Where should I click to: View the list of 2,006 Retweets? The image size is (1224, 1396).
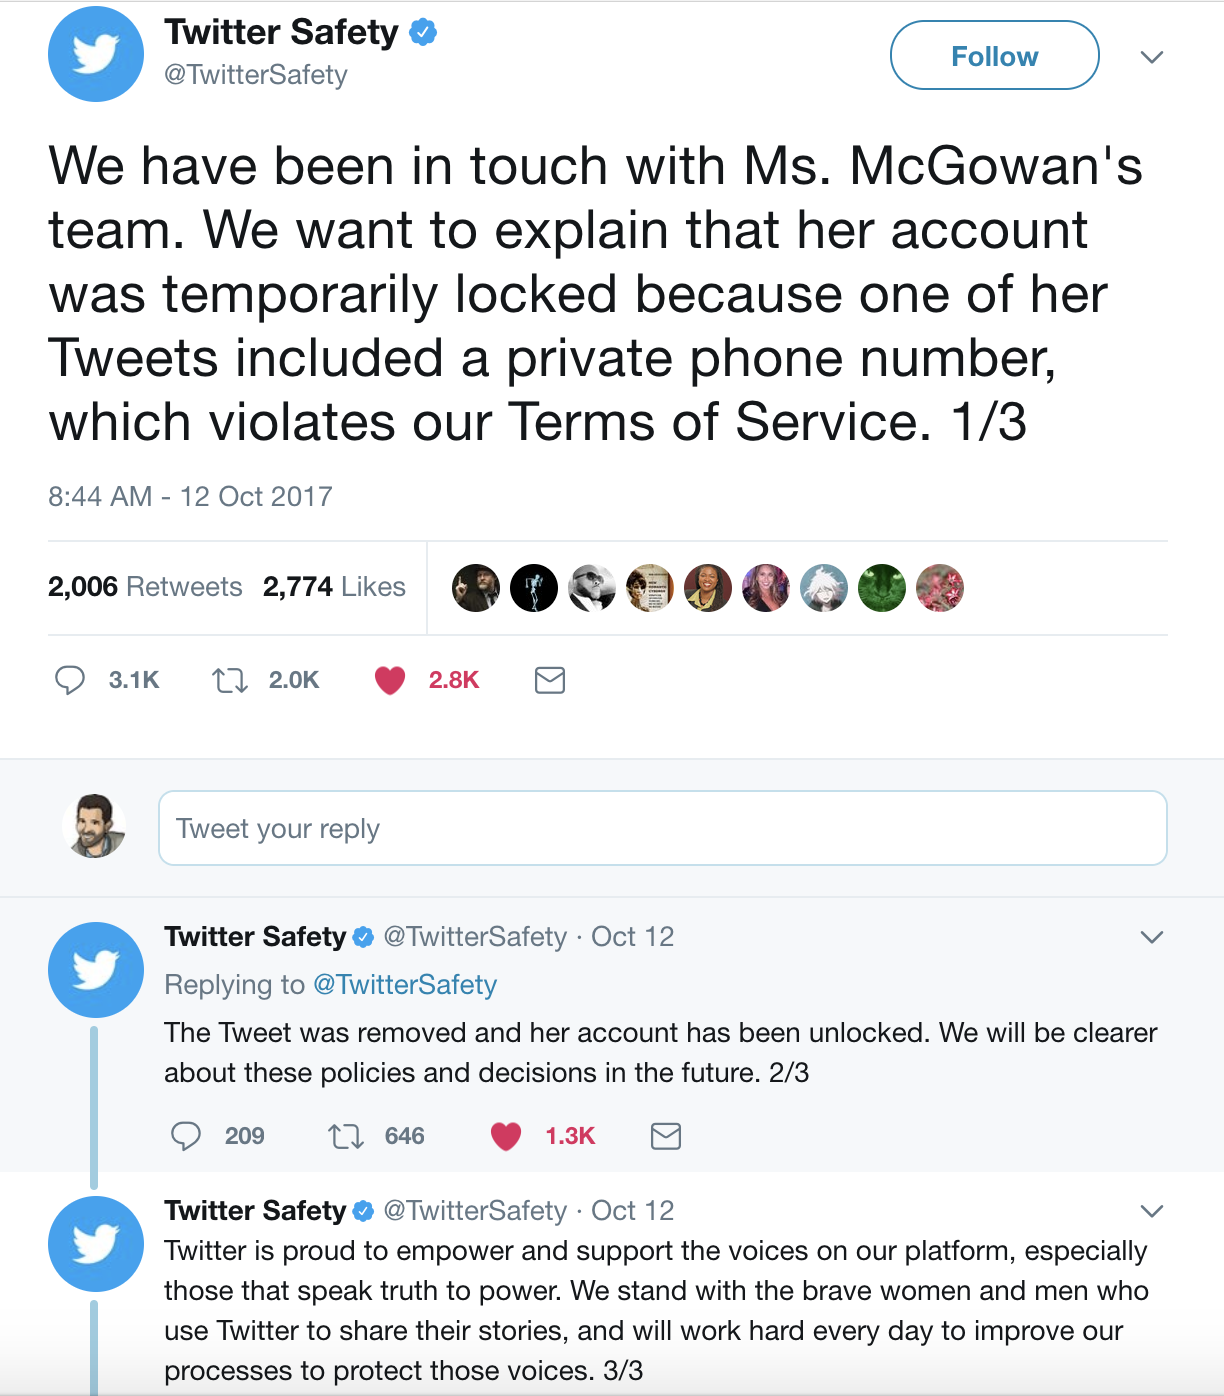[145, 587]
